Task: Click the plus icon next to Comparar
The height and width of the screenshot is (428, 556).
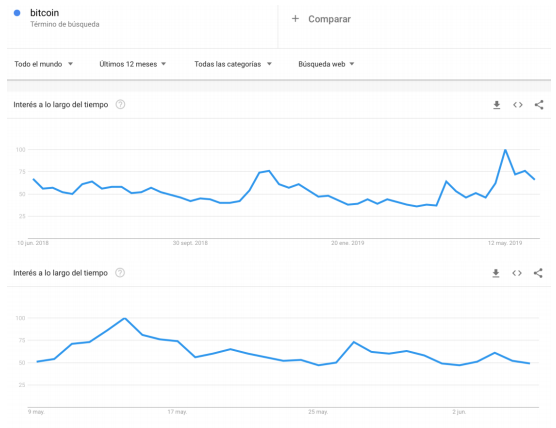Action: click(295, 19)
